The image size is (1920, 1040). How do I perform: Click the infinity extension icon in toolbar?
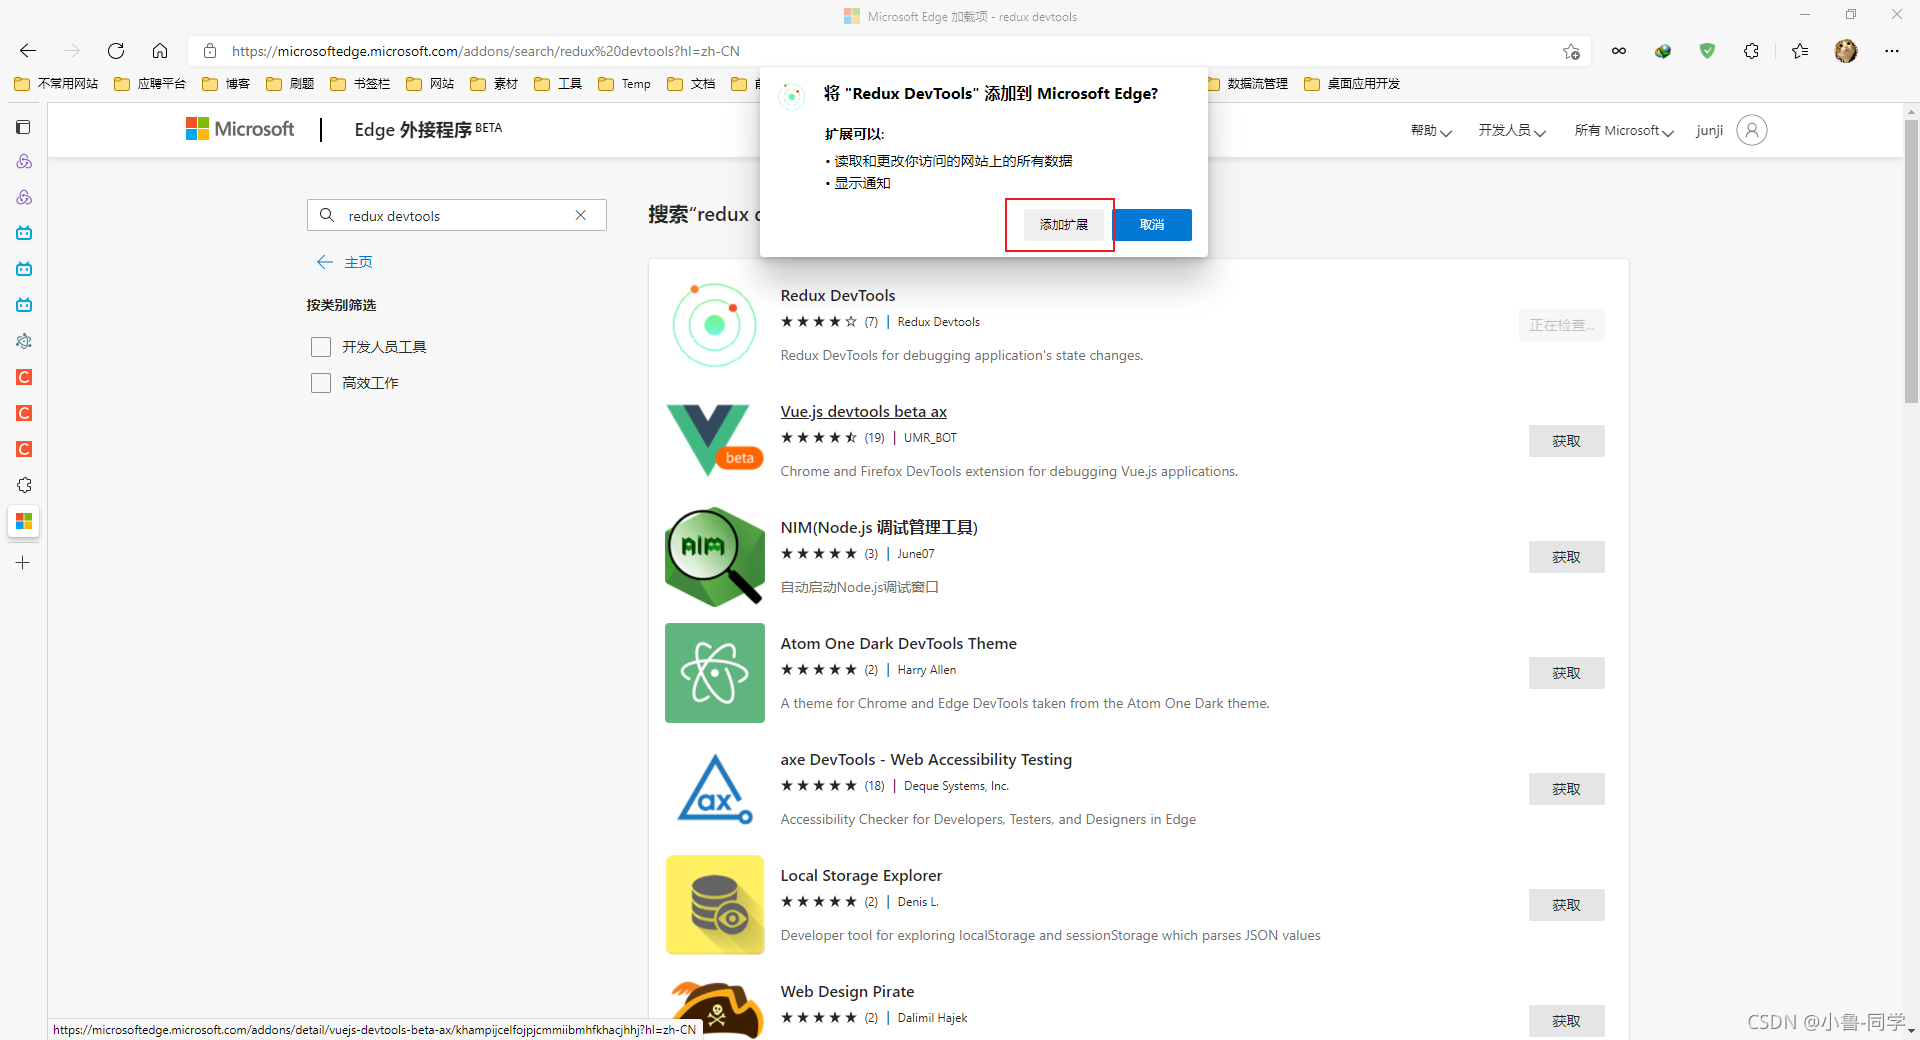tap(1619, 51)
